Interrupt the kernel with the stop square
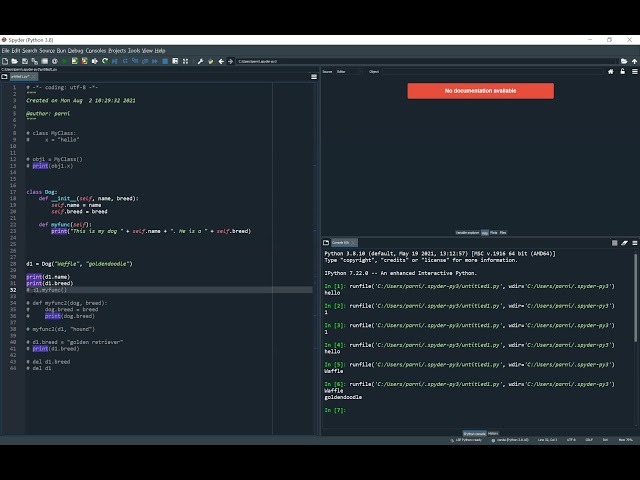 614,243
